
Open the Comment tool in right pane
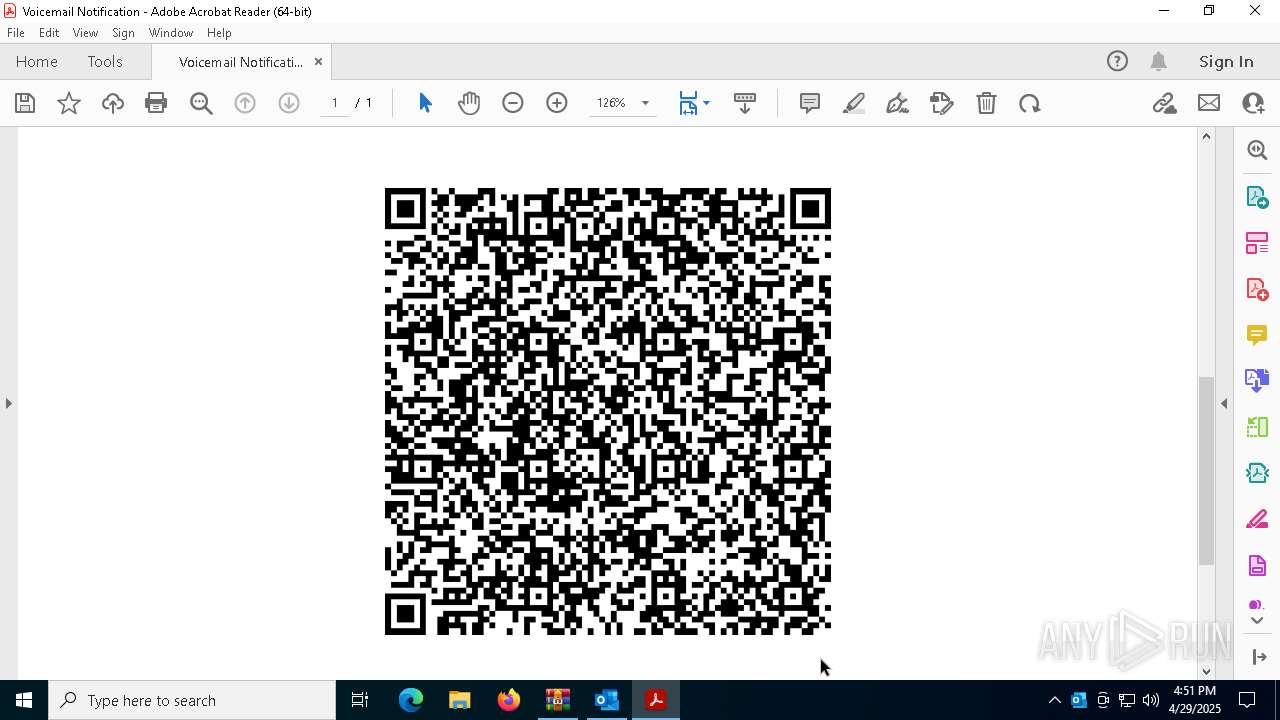click(1257, 334)
